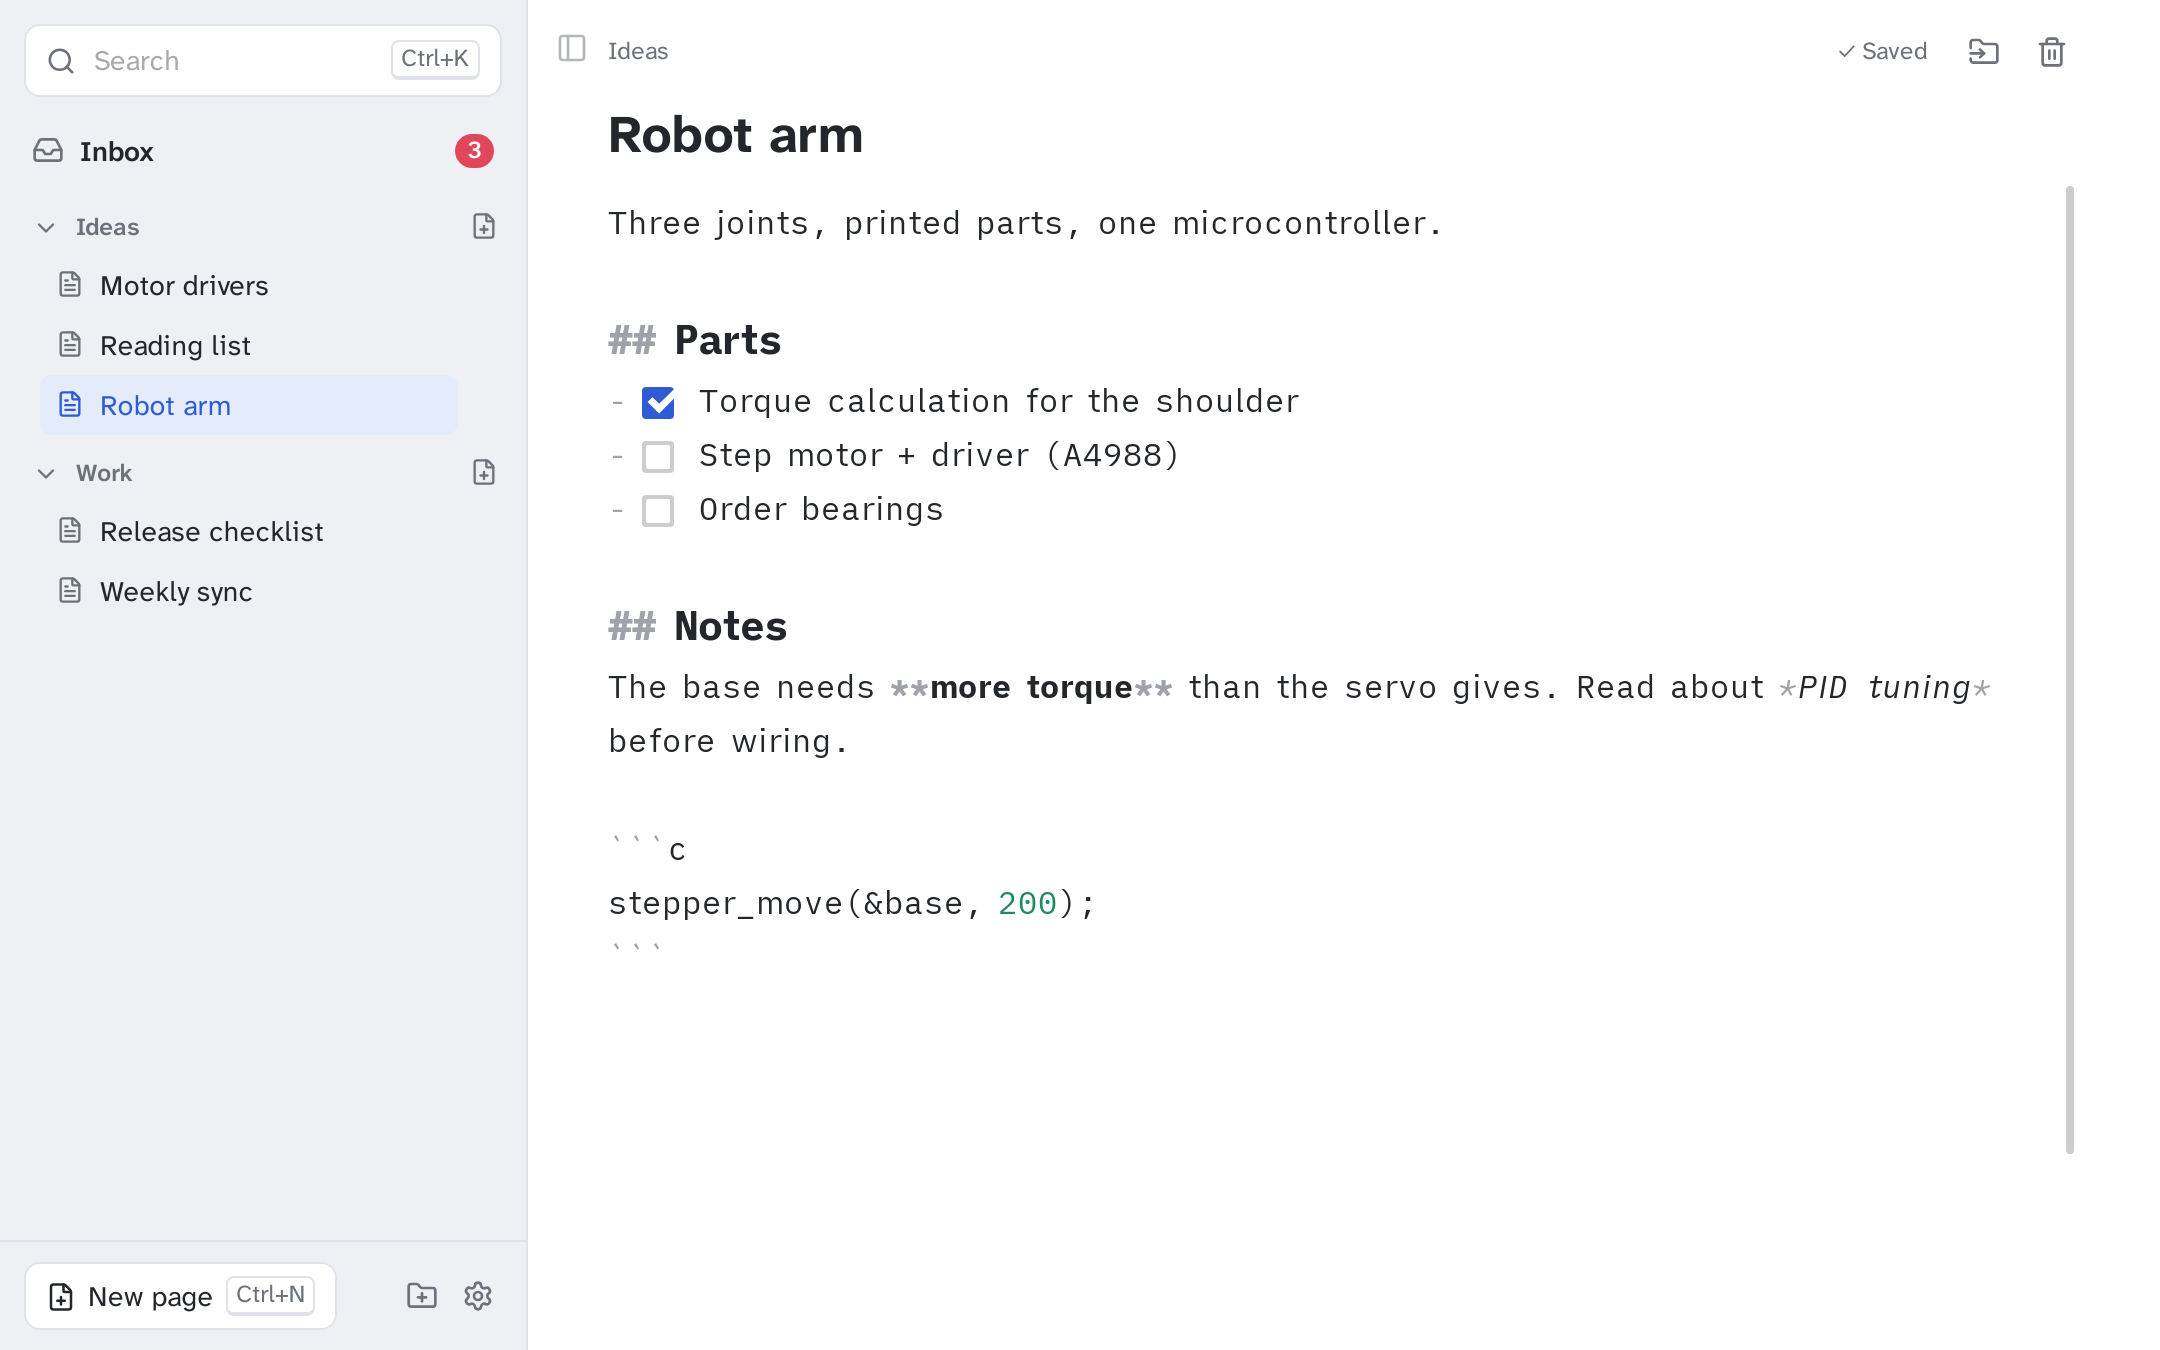Focus the Search input field

(263, 61)
